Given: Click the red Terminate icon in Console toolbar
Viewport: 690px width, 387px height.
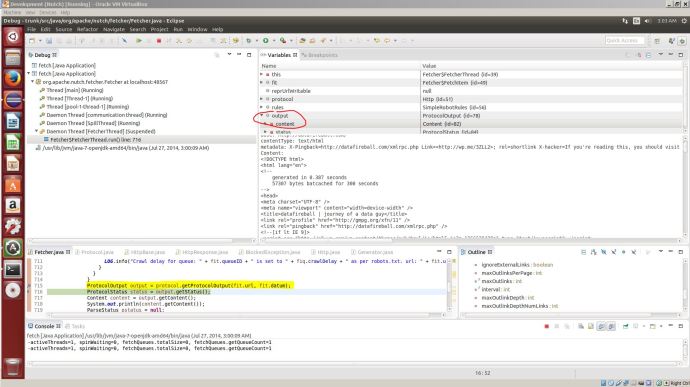Looking at the screenshot, I should (x=547, y=326).
